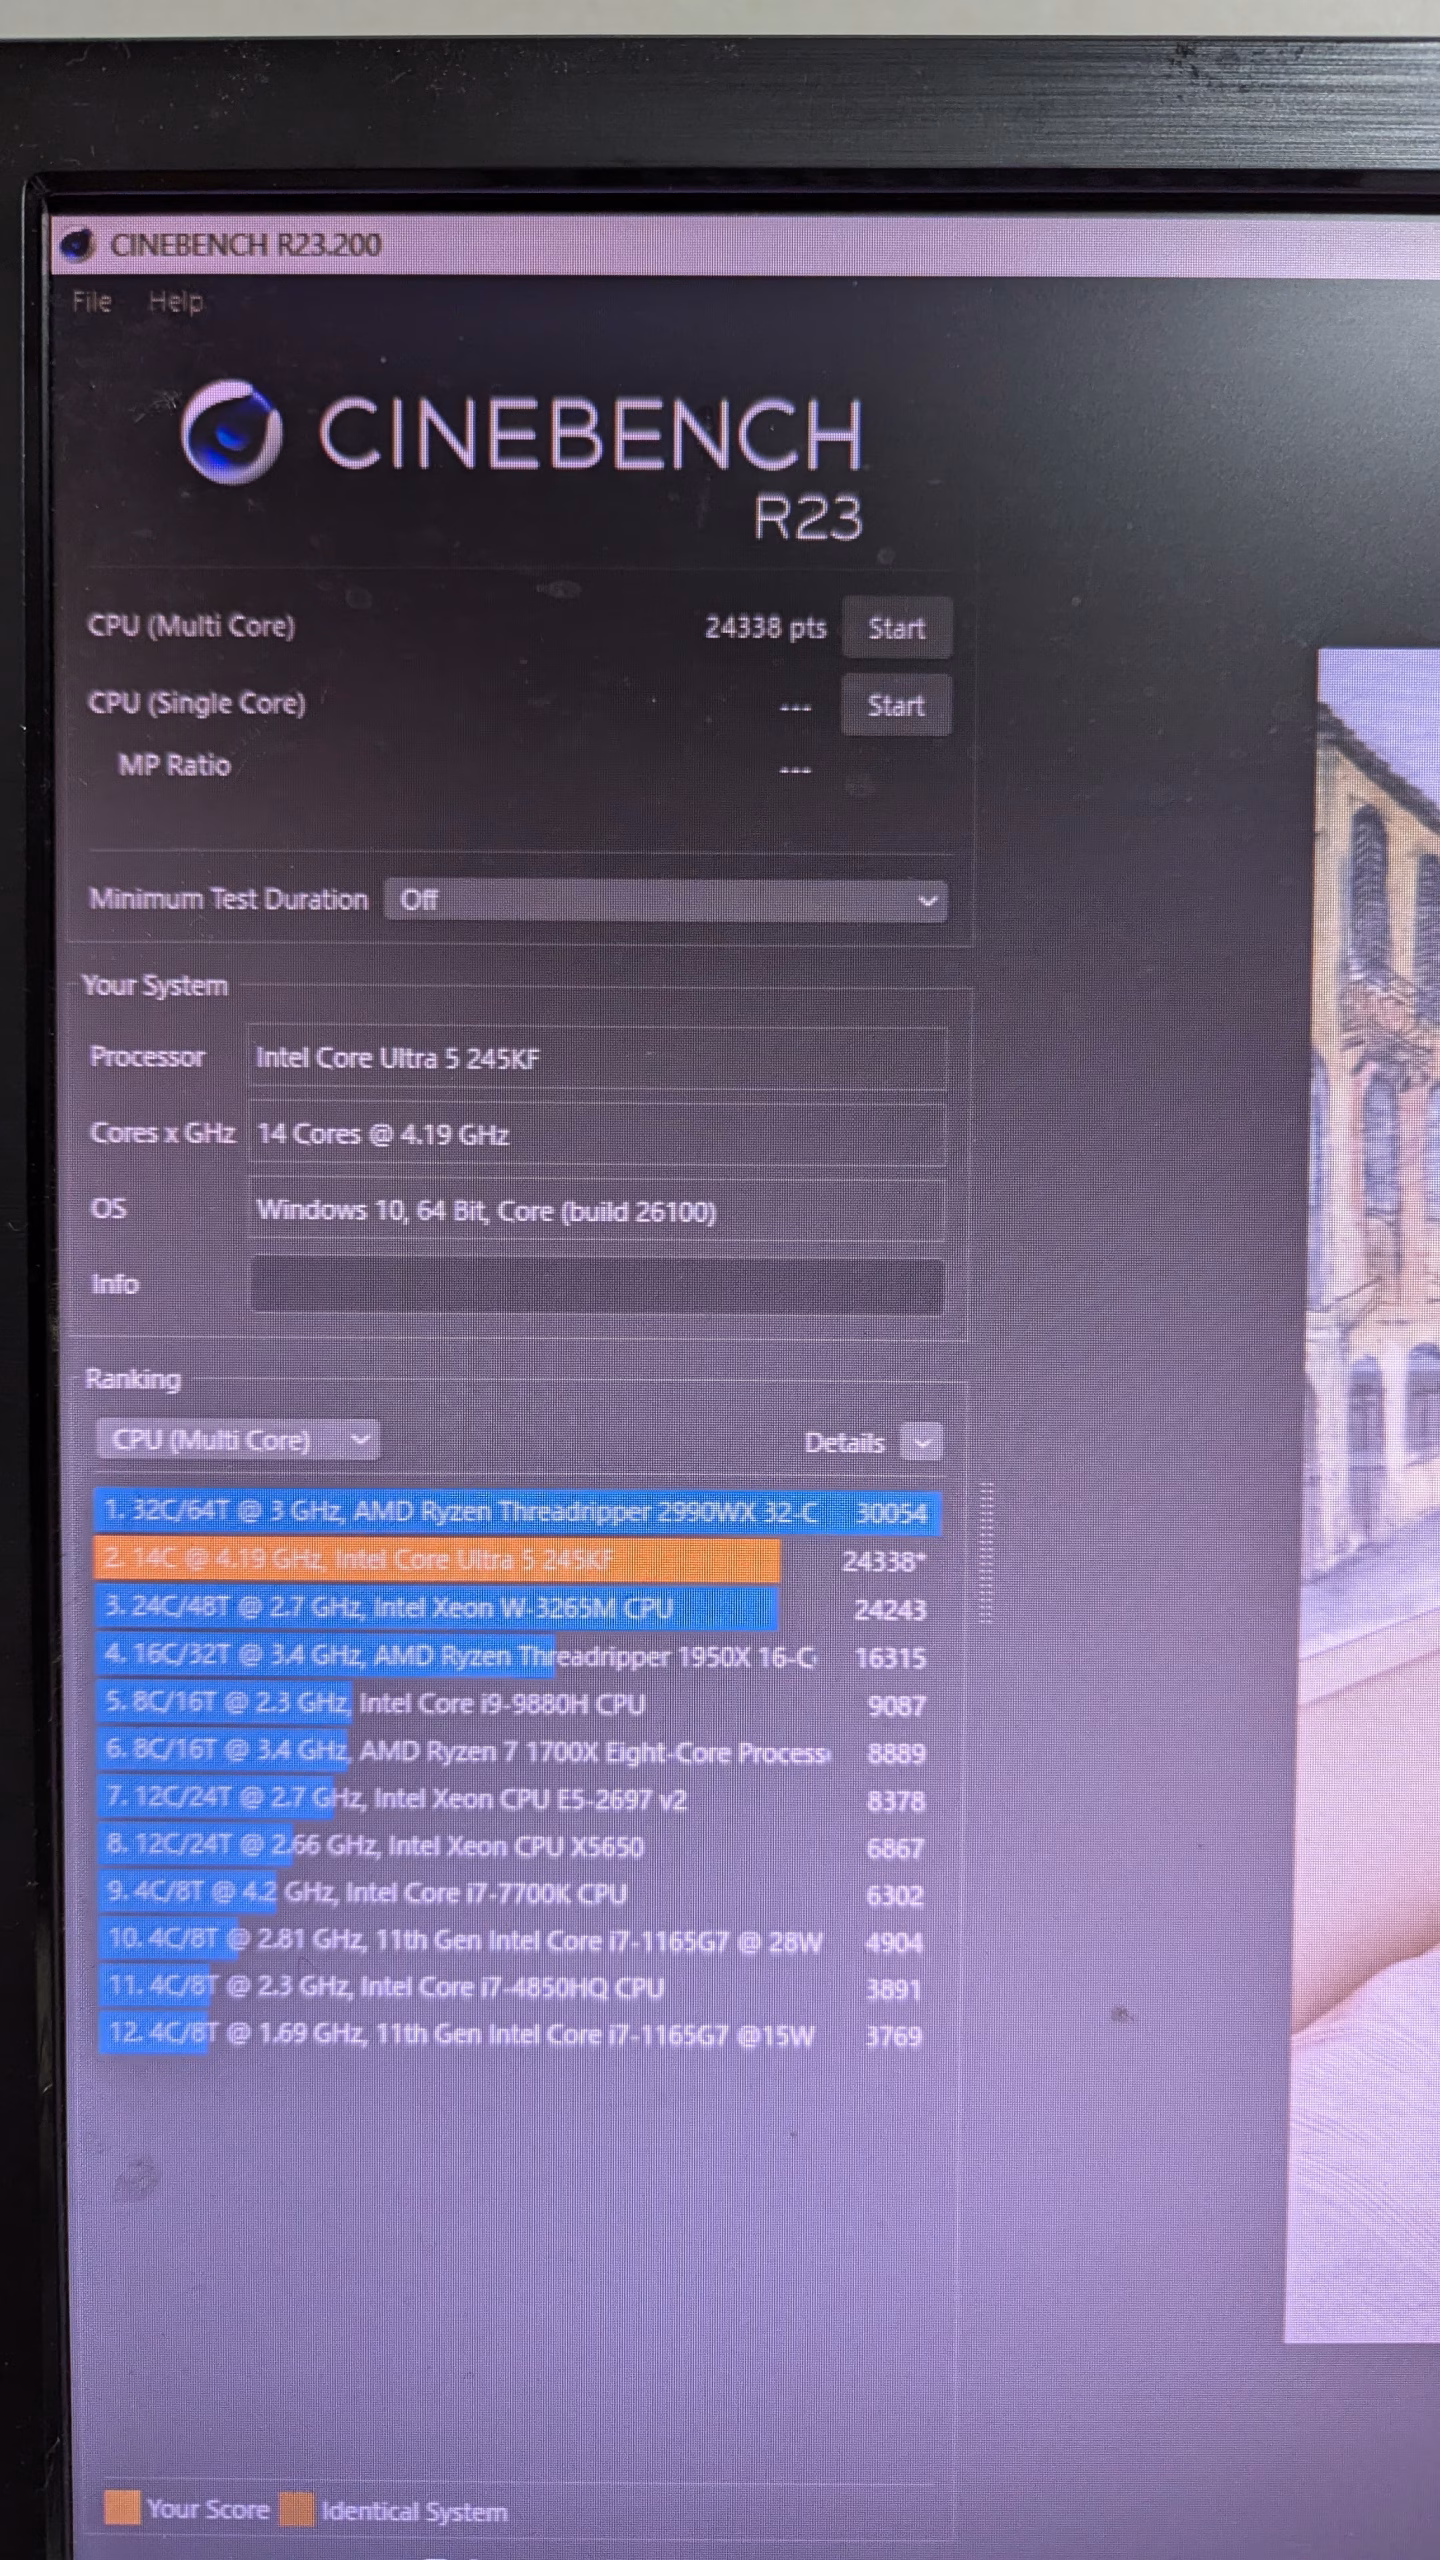This screenshot has height=2560, width=1440.
Task: Select the Xeon E5-2697 v2 ranking row
Action: 518,1800
